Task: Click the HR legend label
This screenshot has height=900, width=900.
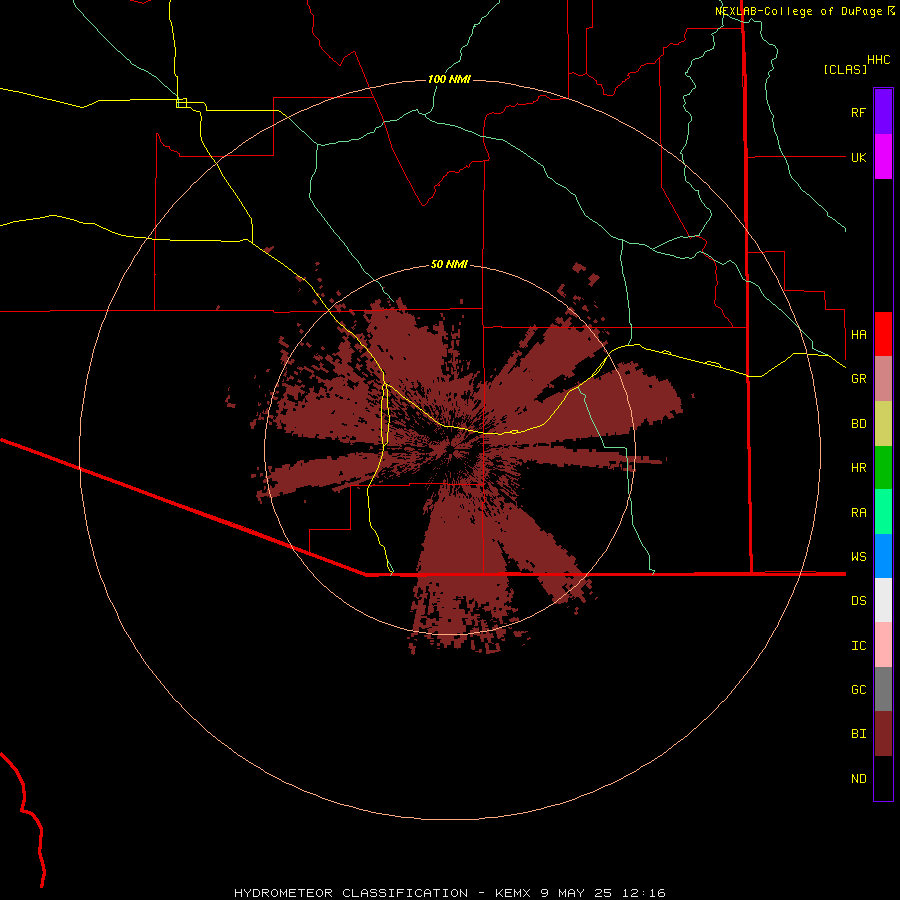Action: (x=858, y=468)
